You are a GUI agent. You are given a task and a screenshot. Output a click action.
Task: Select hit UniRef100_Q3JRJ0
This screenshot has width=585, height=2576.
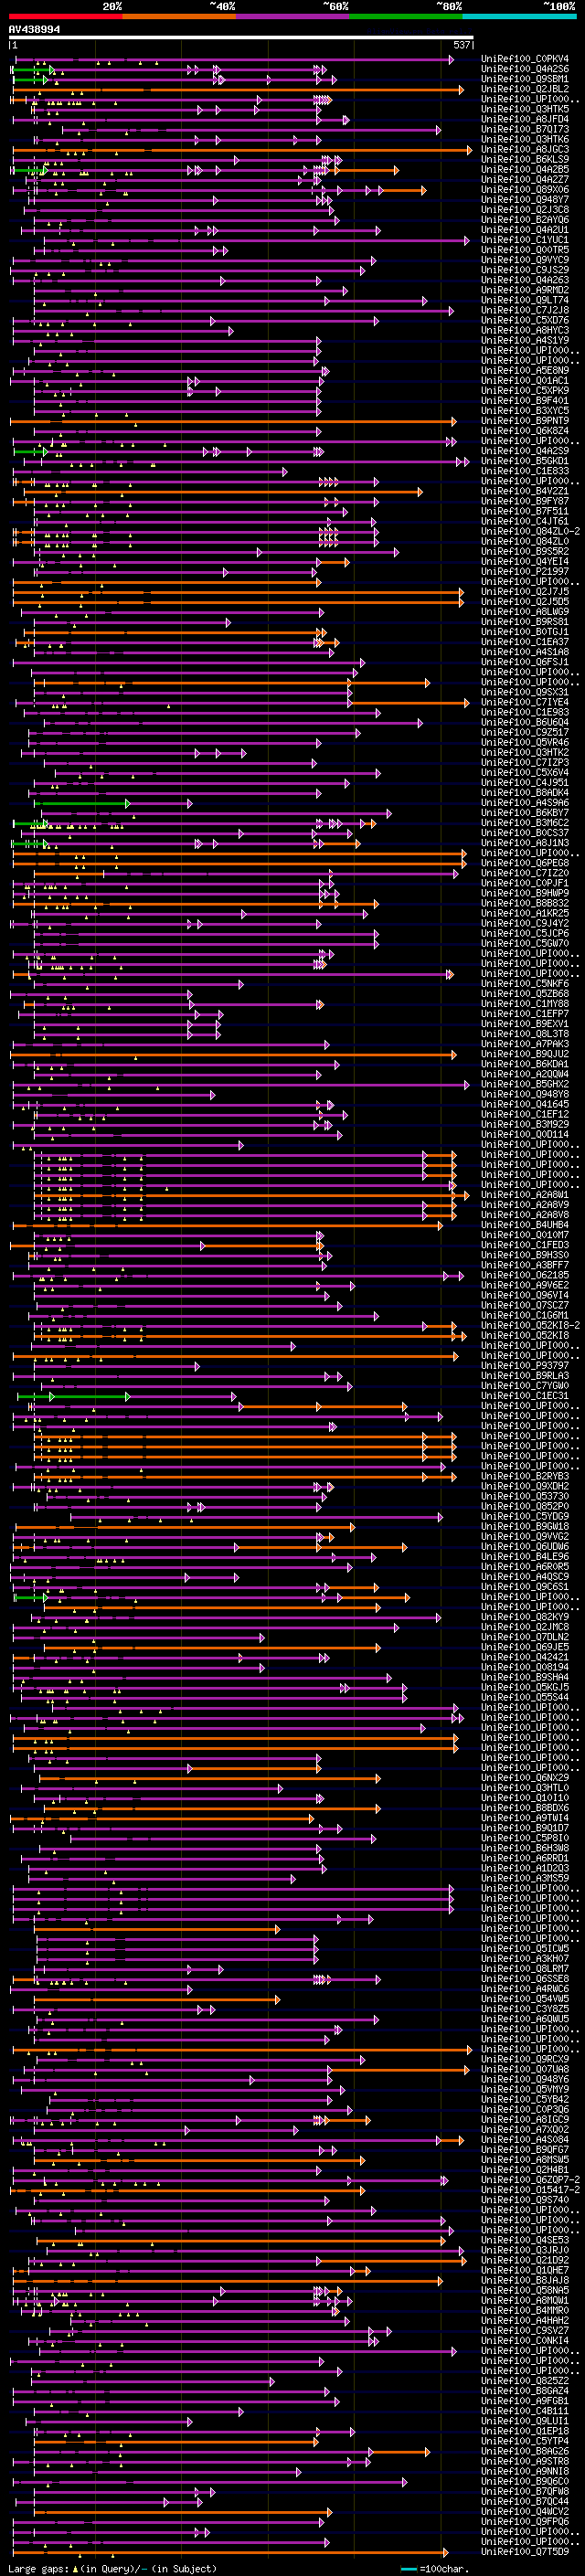click(x=525, y=2250)
